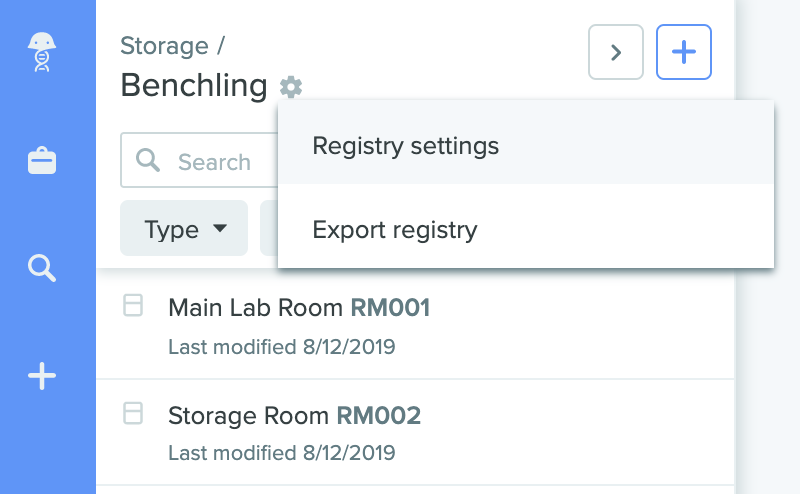Click the Main Lab Room item icon
The height and width of the screenshot is (494, 800).
[133, 305]
